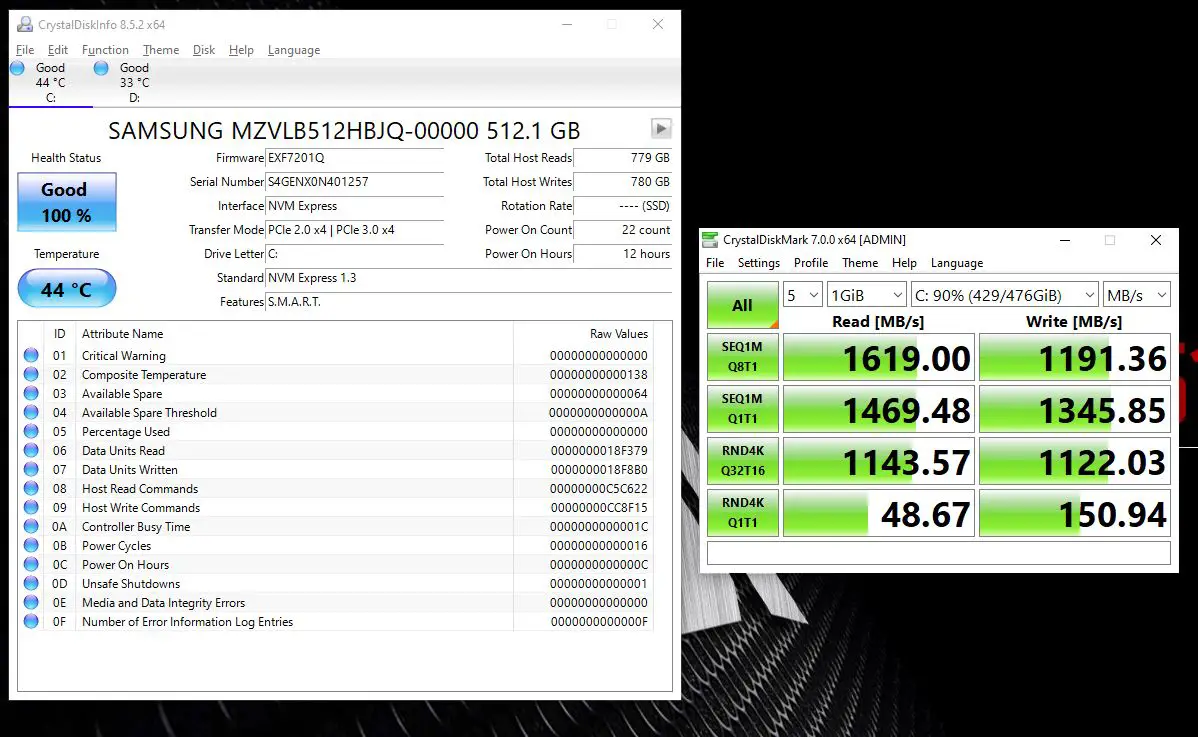Click the Power On Hours value 12 hours
Viewport: 1198px width, 737px height.
pyautogui.click(x=623, y=254)
